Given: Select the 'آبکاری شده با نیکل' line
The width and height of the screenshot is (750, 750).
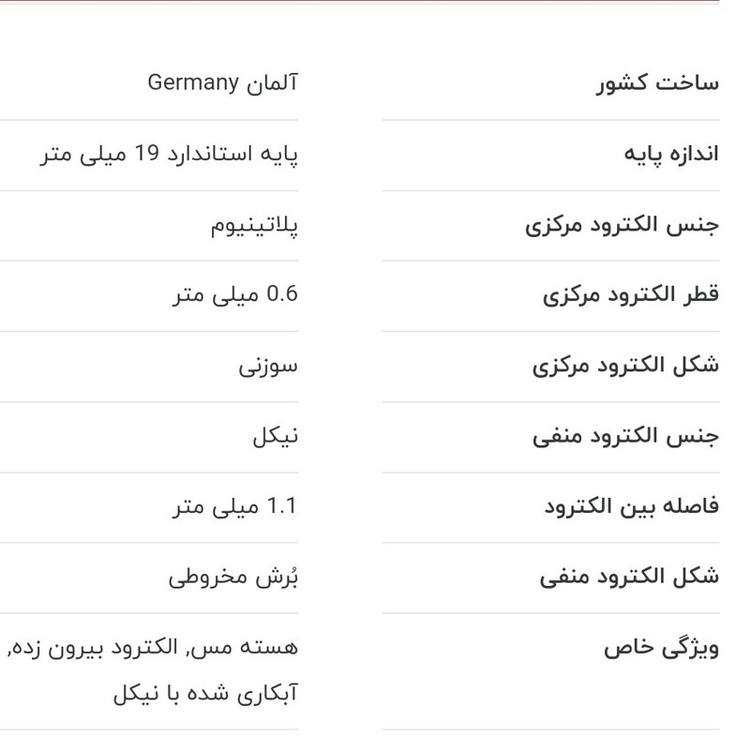Looking at the screenshot, I should (205, 694).
